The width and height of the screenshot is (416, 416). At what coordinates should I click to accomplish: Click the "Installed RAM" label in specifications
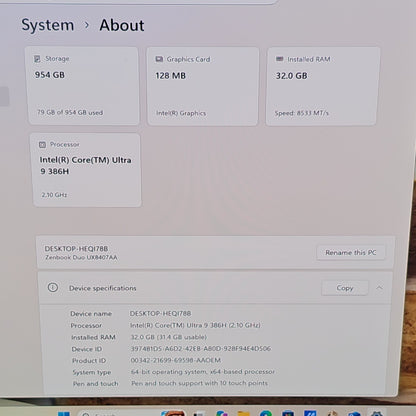click(93, 338)
